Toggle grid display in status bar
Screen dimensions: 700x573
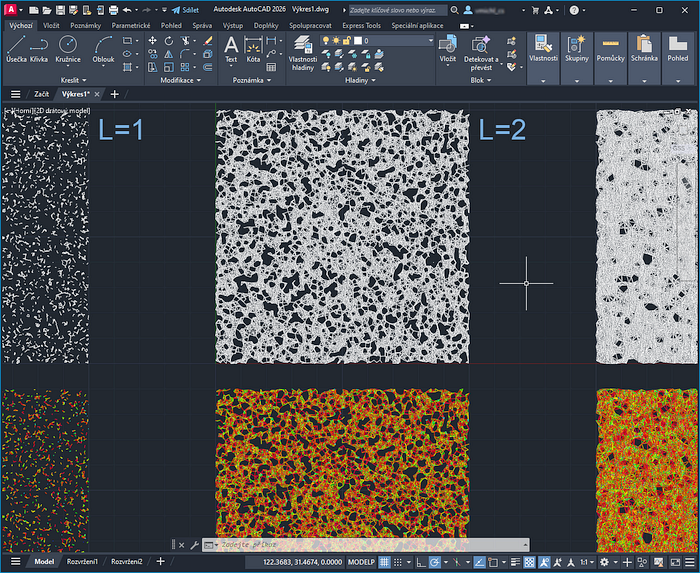click(384, 563)
